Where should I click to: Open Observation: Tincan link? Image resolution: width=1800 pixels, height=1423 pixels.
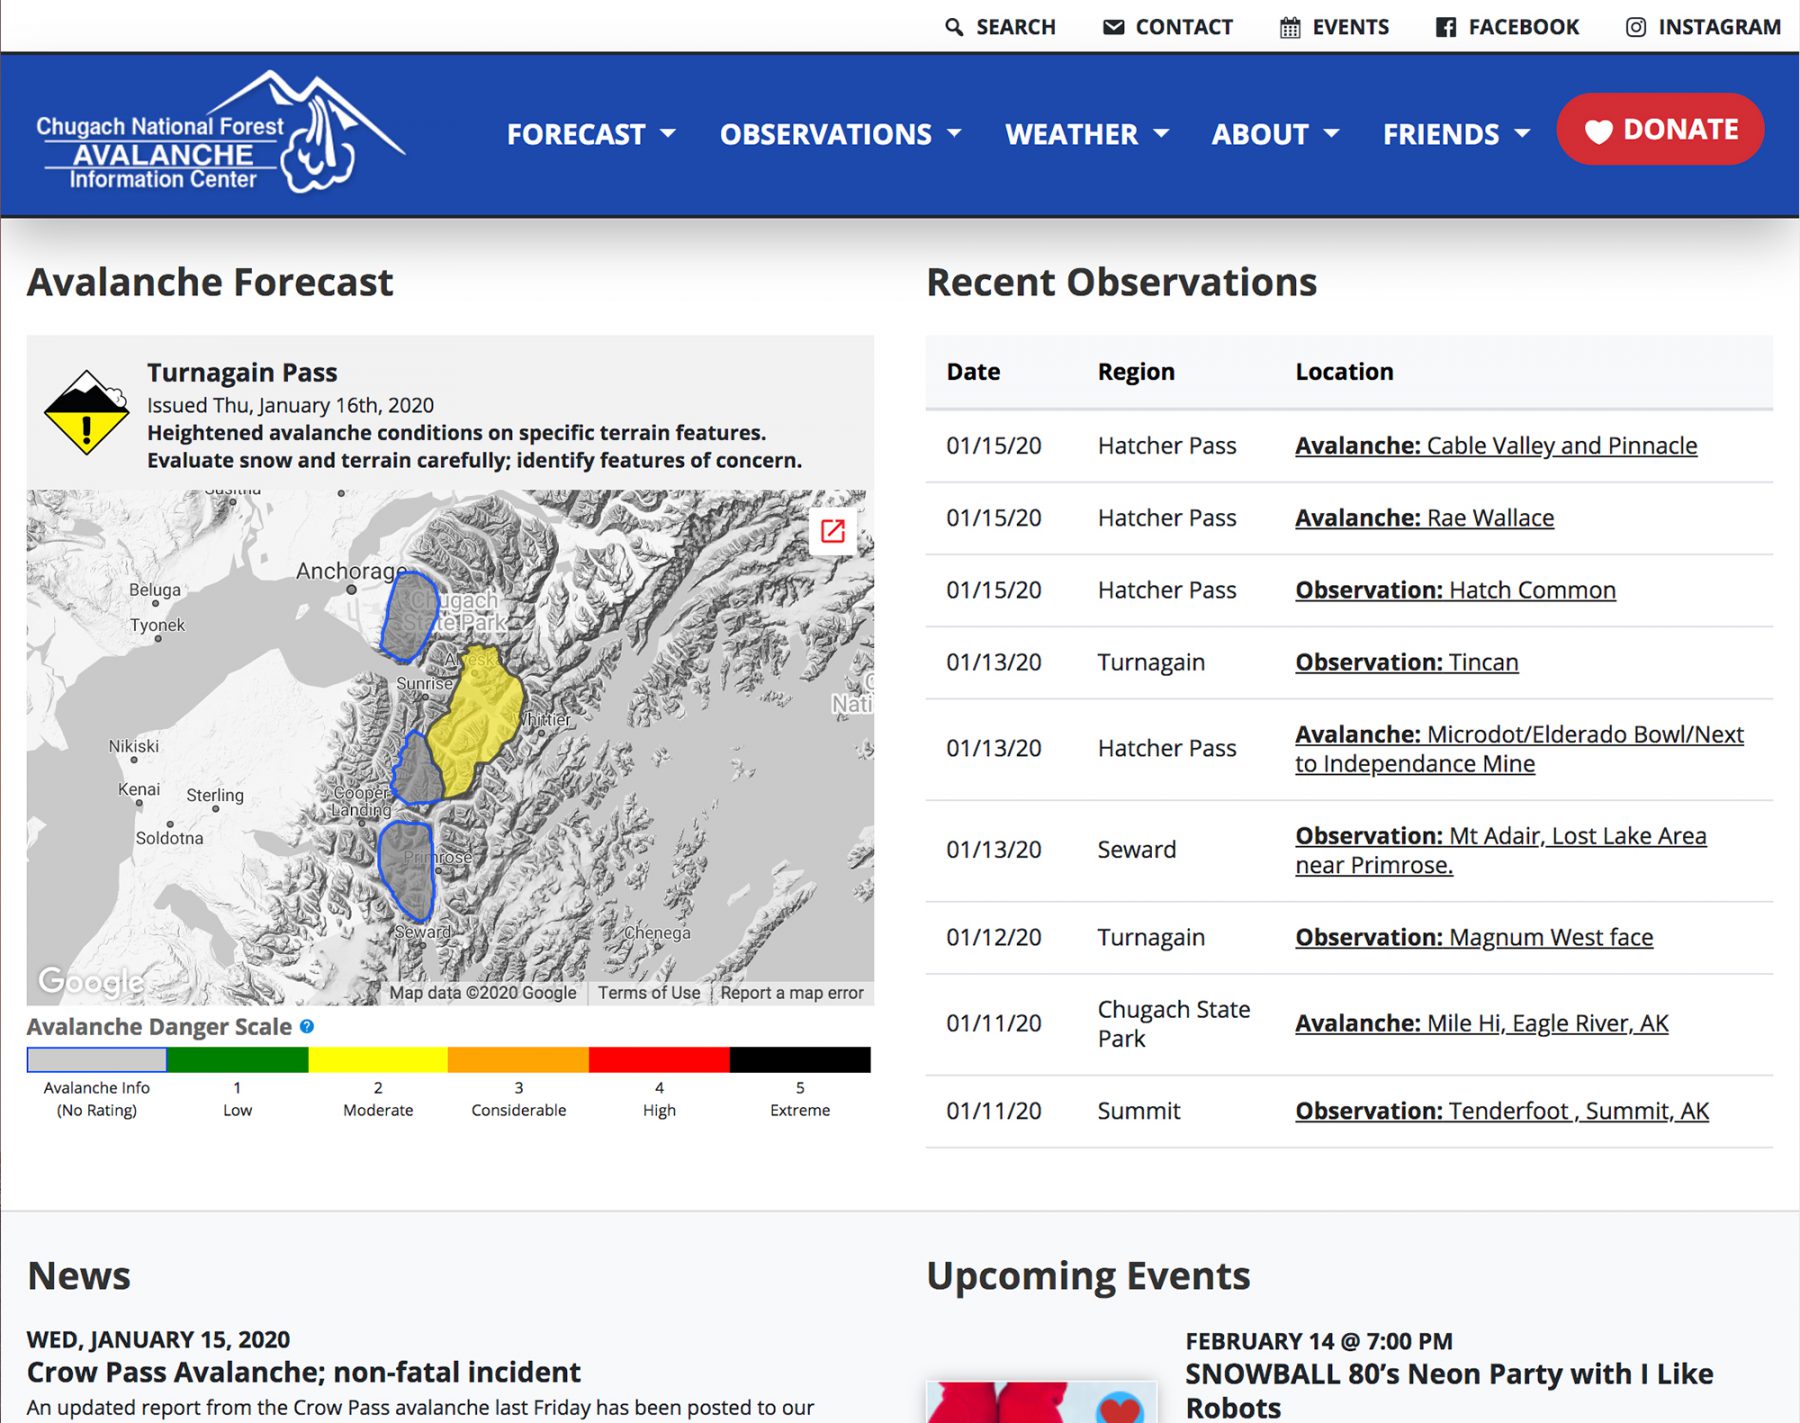click(1407, 662)
